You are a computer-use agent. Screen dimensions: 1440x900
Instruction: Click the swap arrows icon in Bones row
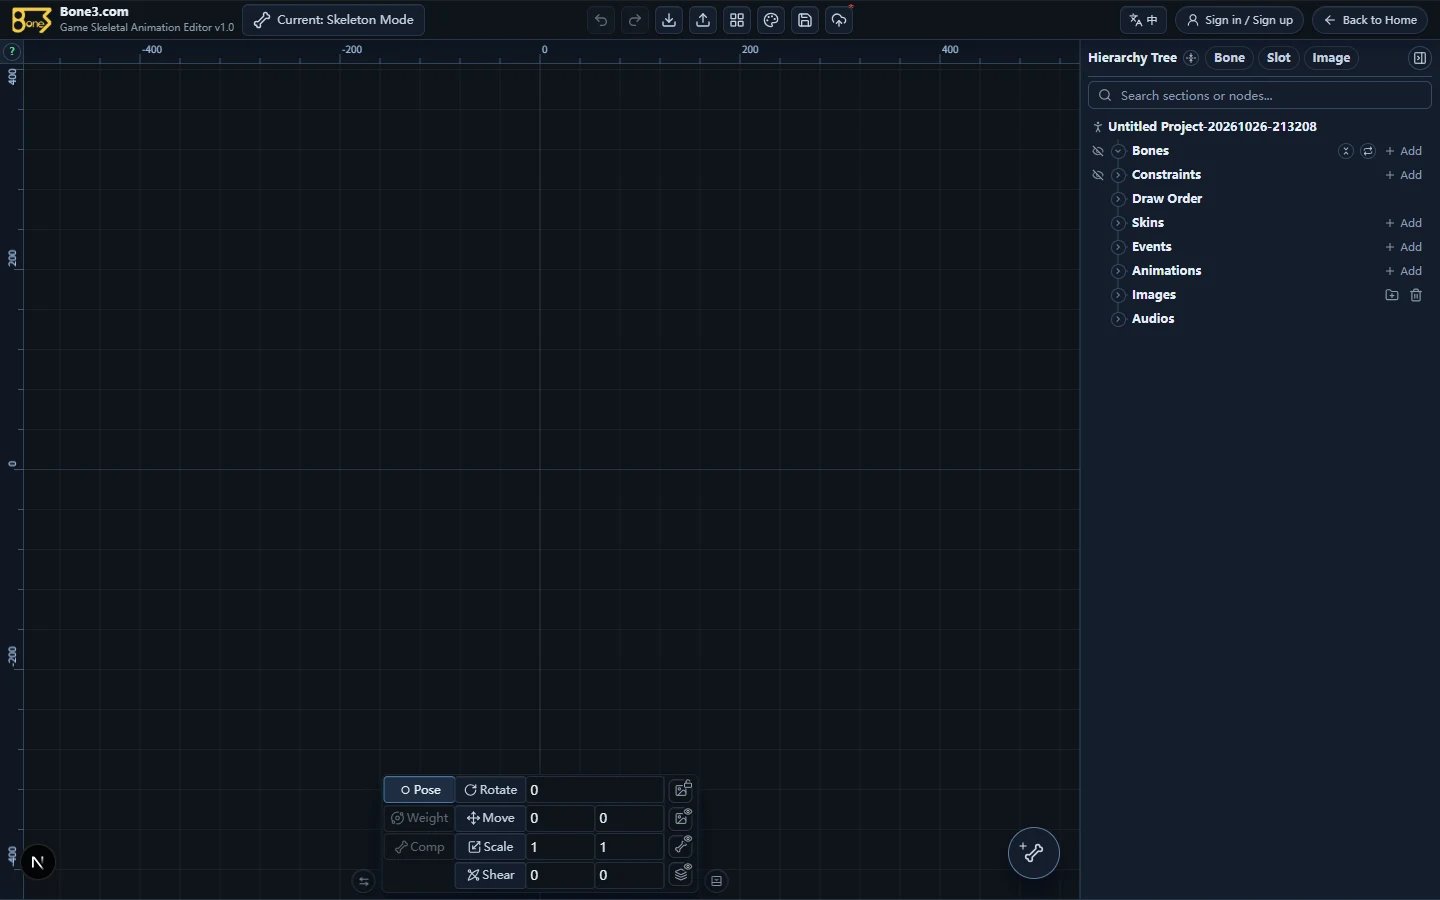coord(1368,151)
